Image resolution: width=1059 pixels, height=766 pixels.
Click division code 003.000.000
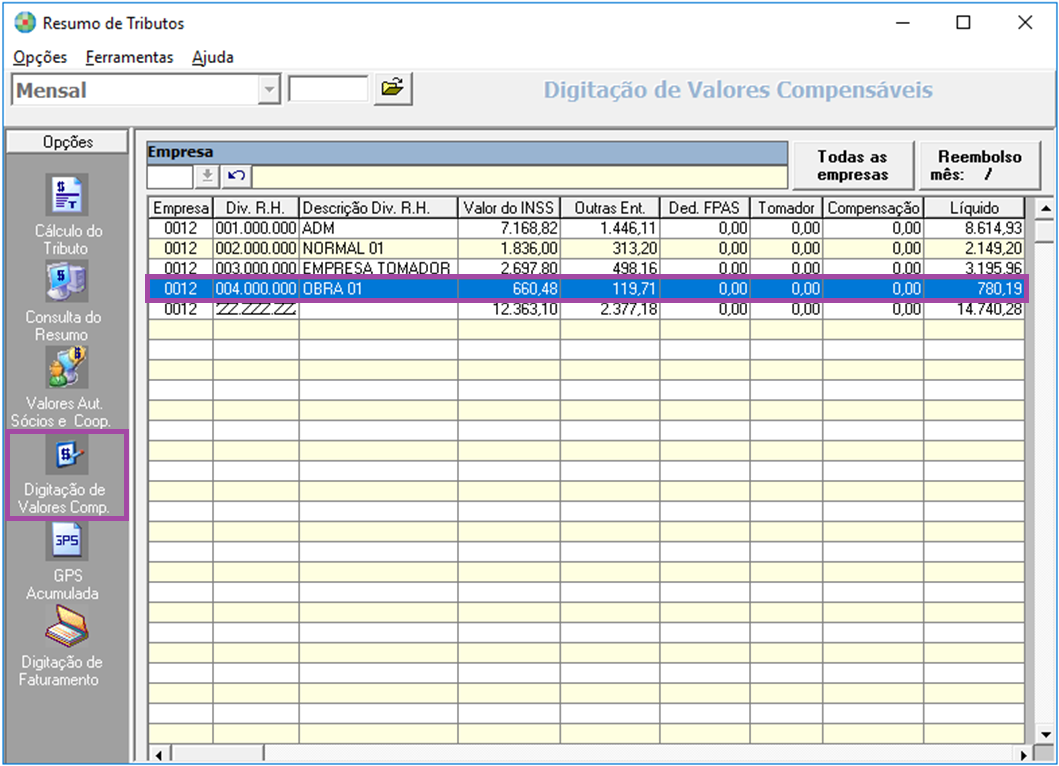click(x=255, y=268)
